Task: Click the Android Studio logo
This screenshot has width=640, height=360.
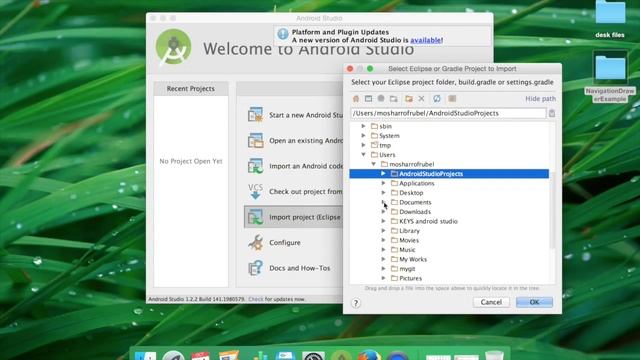Action: pos(173,47)
